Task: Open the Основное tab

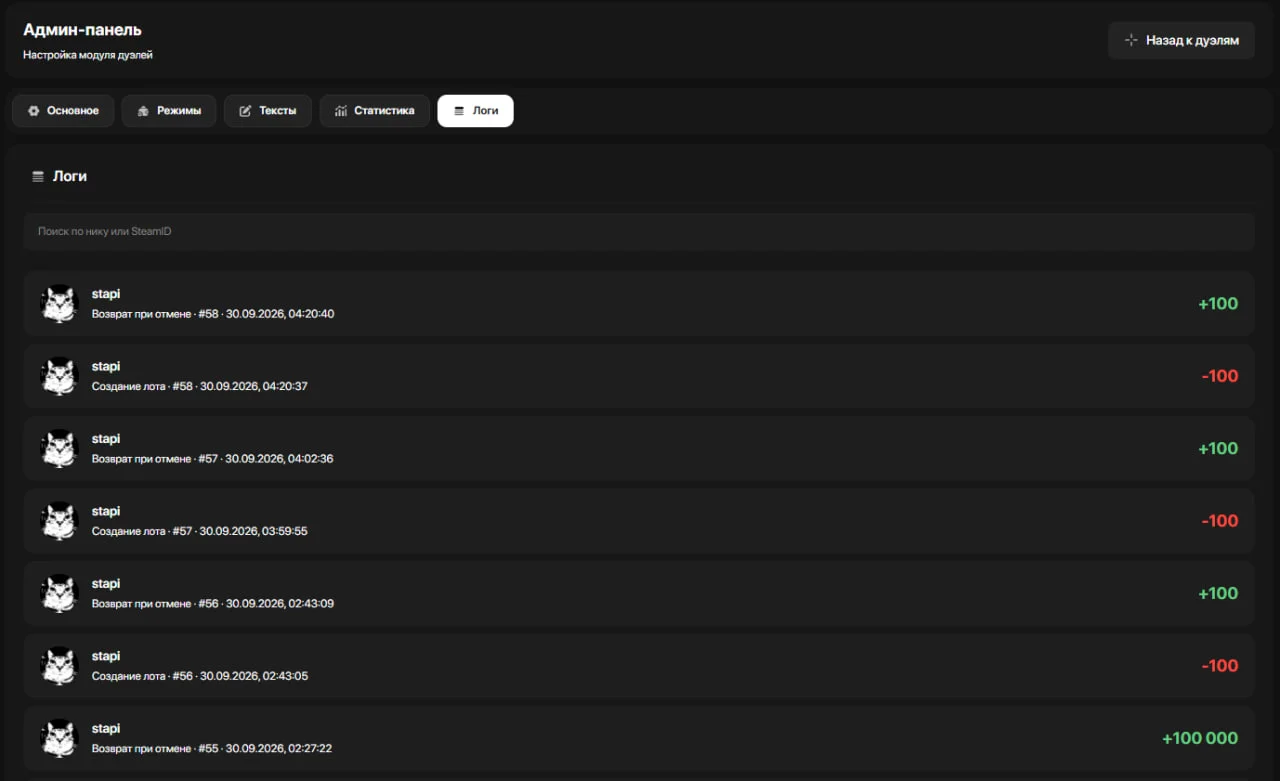Action: 63,111
